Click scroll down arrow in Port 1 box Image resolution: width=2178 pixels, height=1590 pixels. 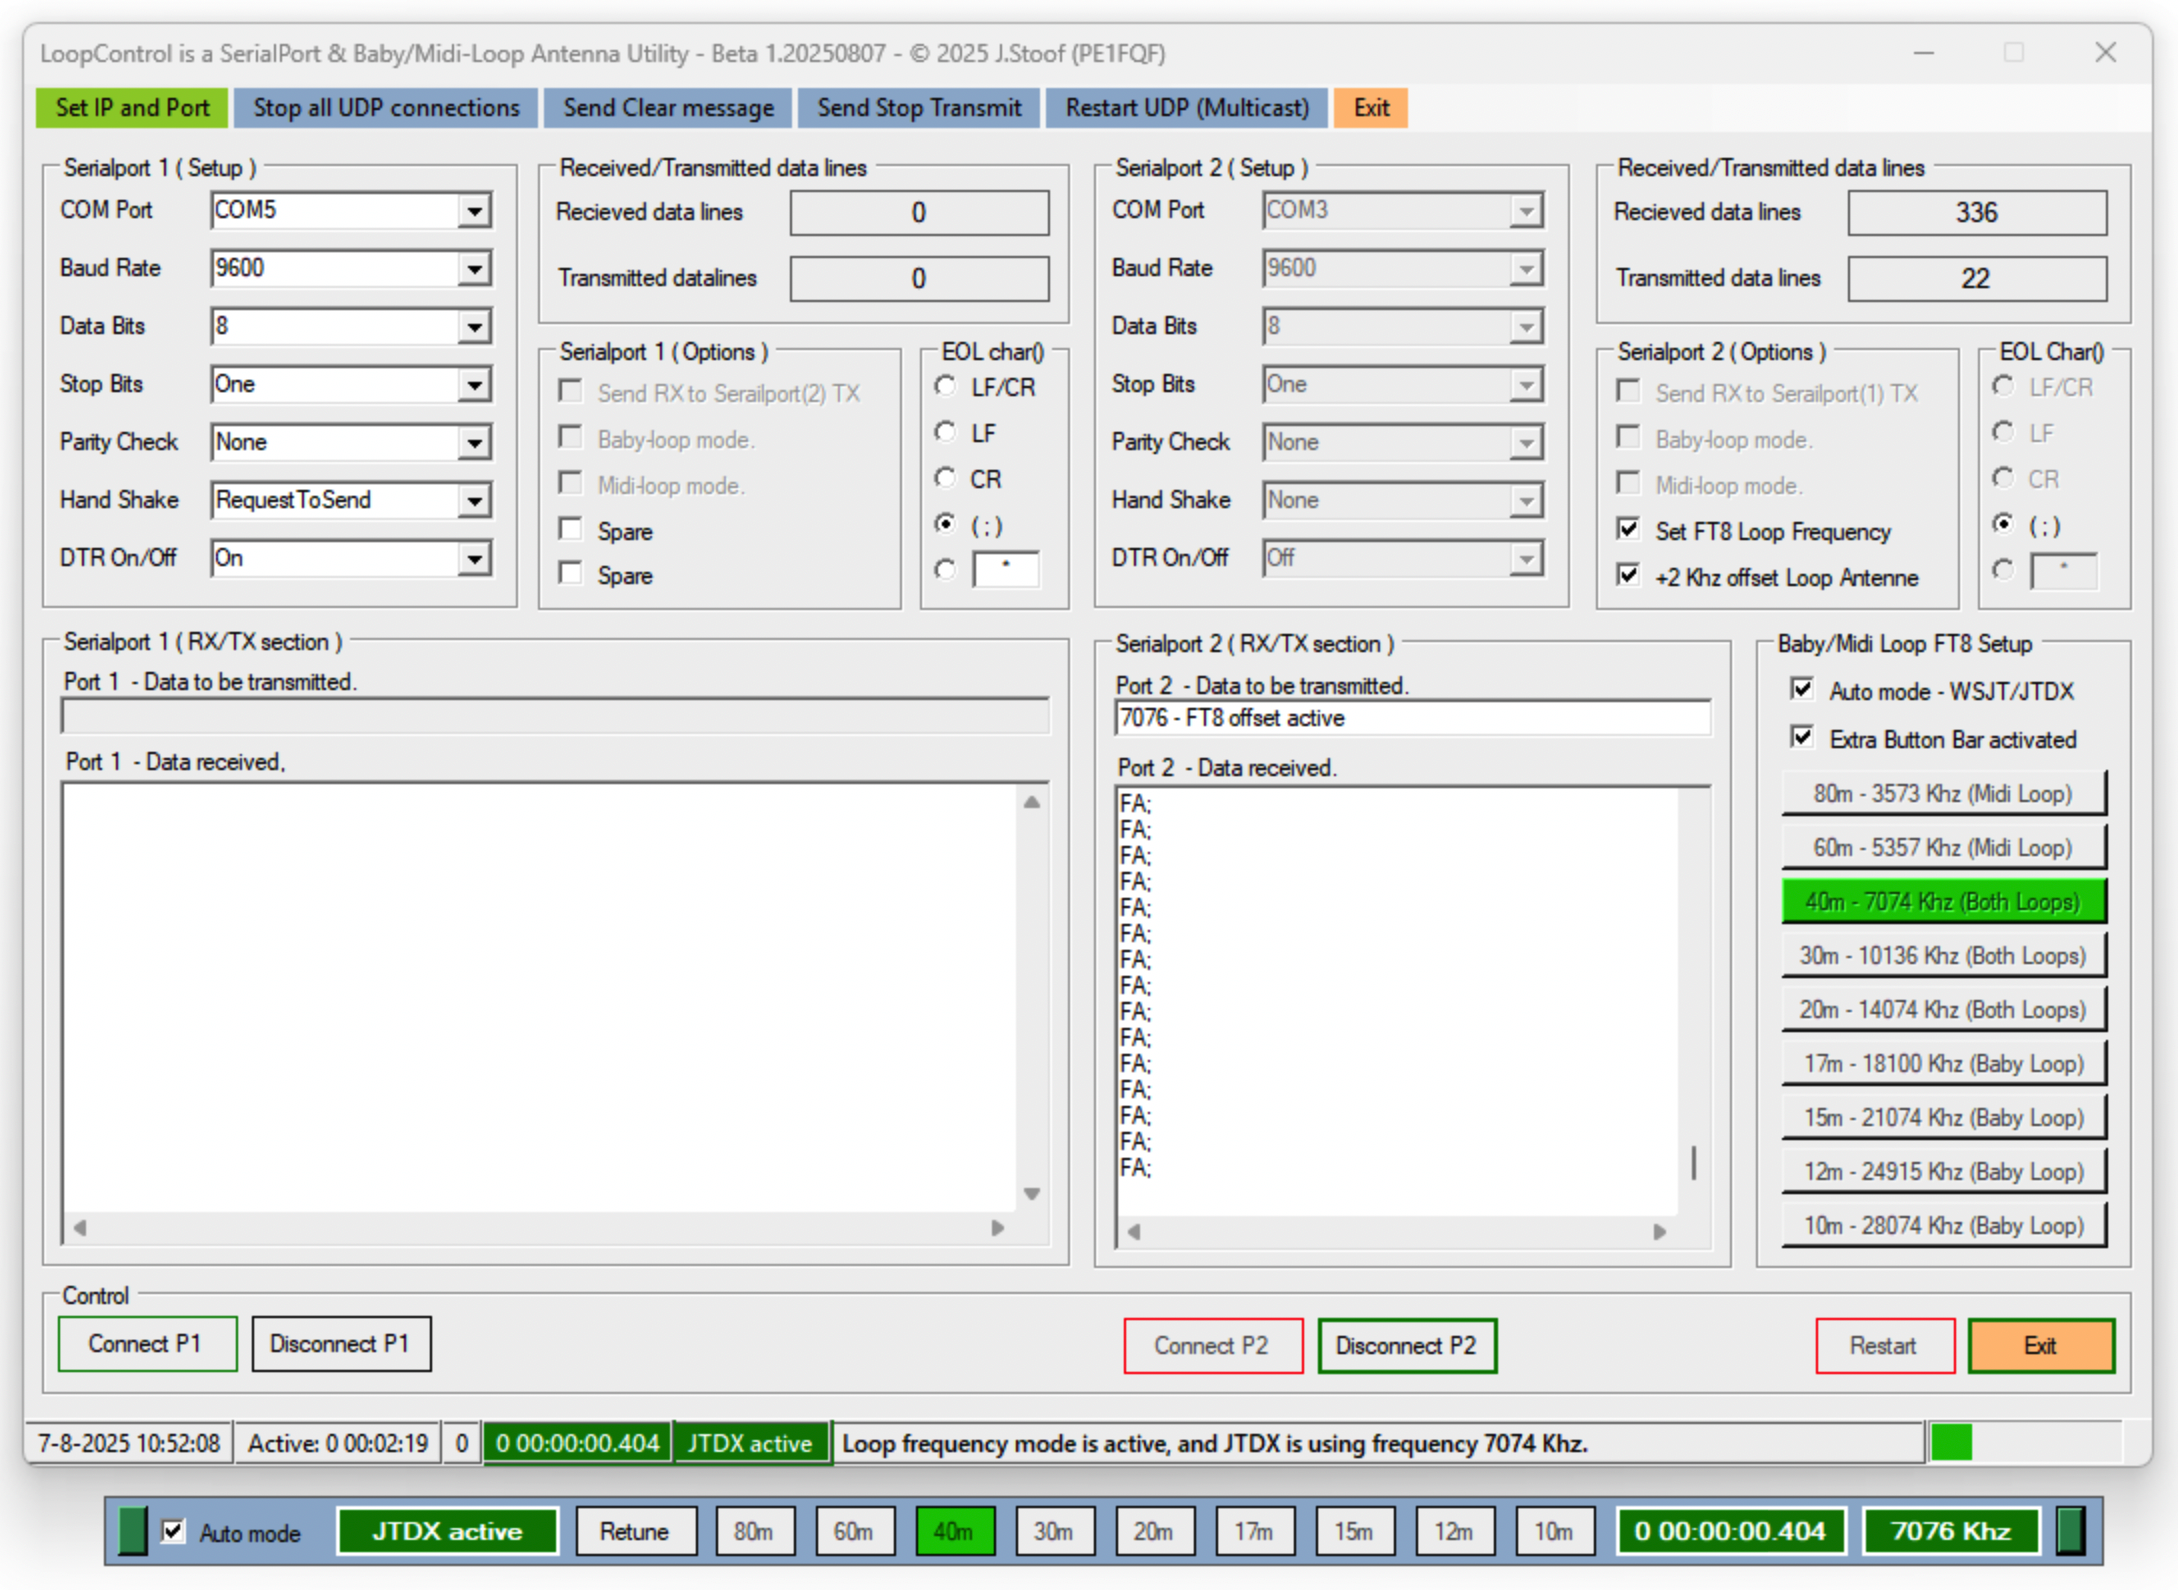[x=1032, y=1194]
